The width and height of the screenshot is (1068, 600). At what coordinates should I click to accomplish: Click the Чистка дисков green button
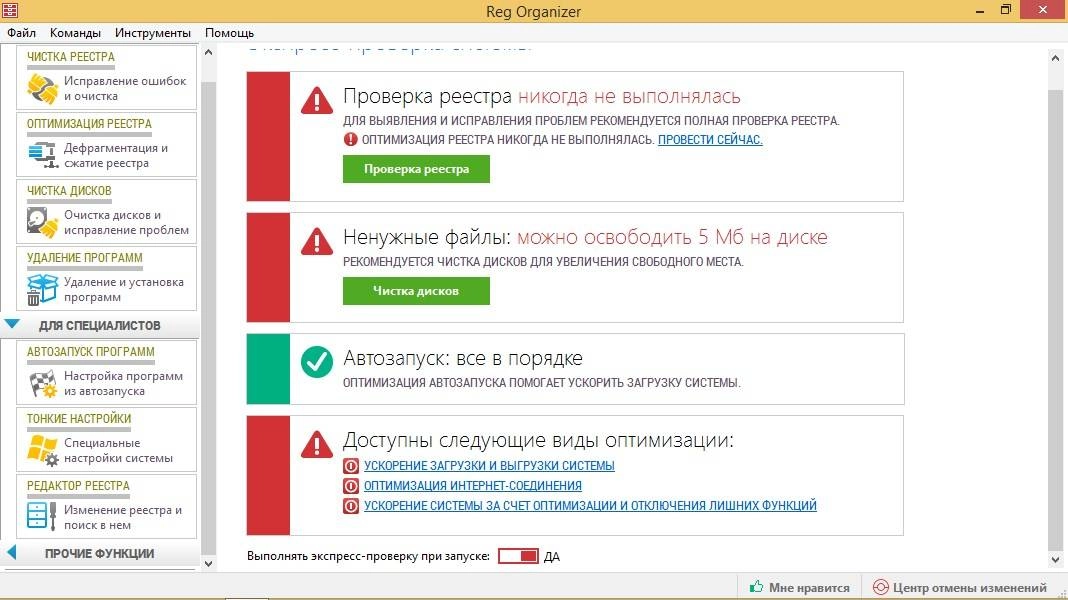[x=416, y=291]
